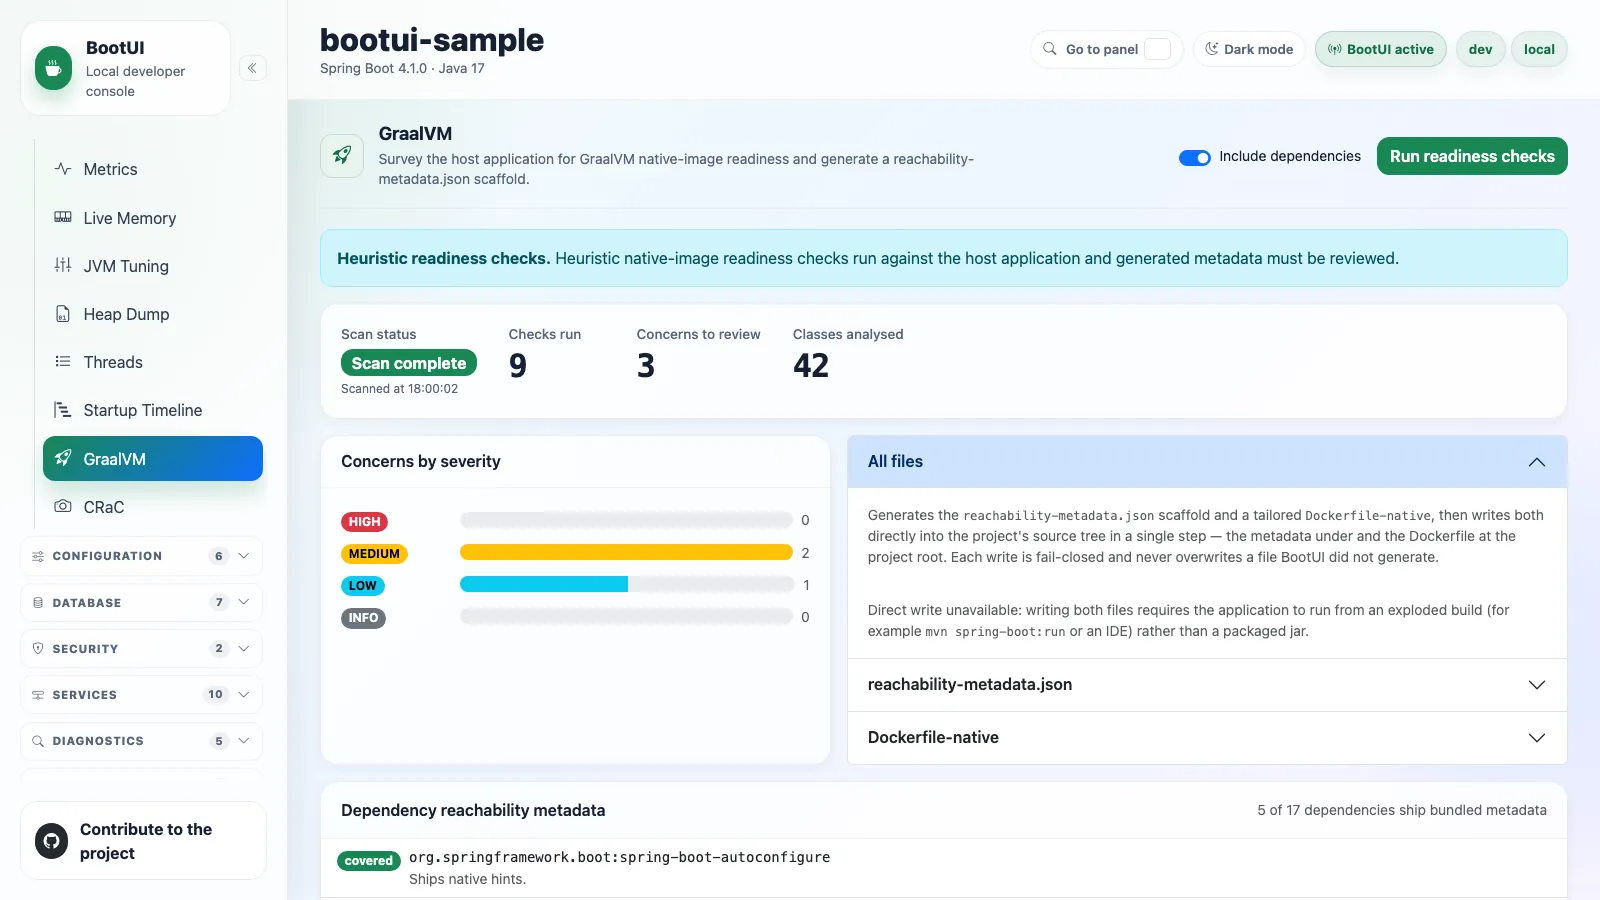Open Contribute to the project link

point(143,841)
